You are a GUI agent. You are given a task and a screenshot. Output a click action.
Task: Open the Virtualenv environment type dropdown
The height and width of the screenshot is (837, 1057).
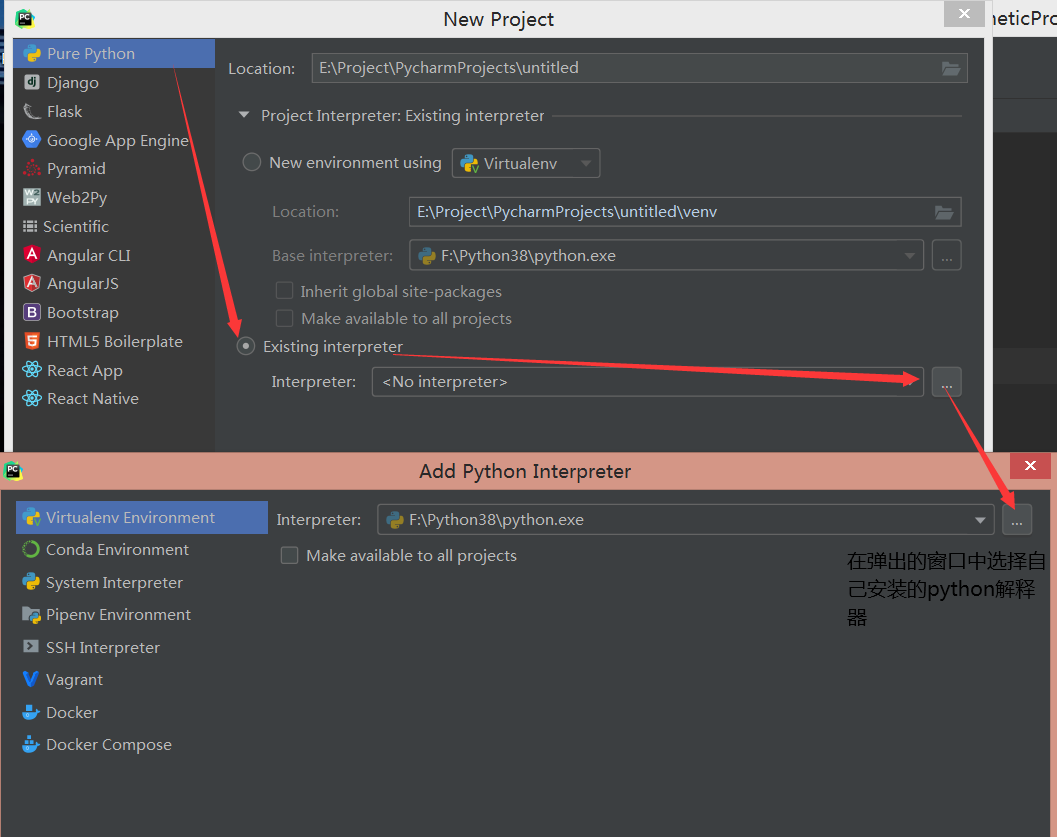coord(526,163)
